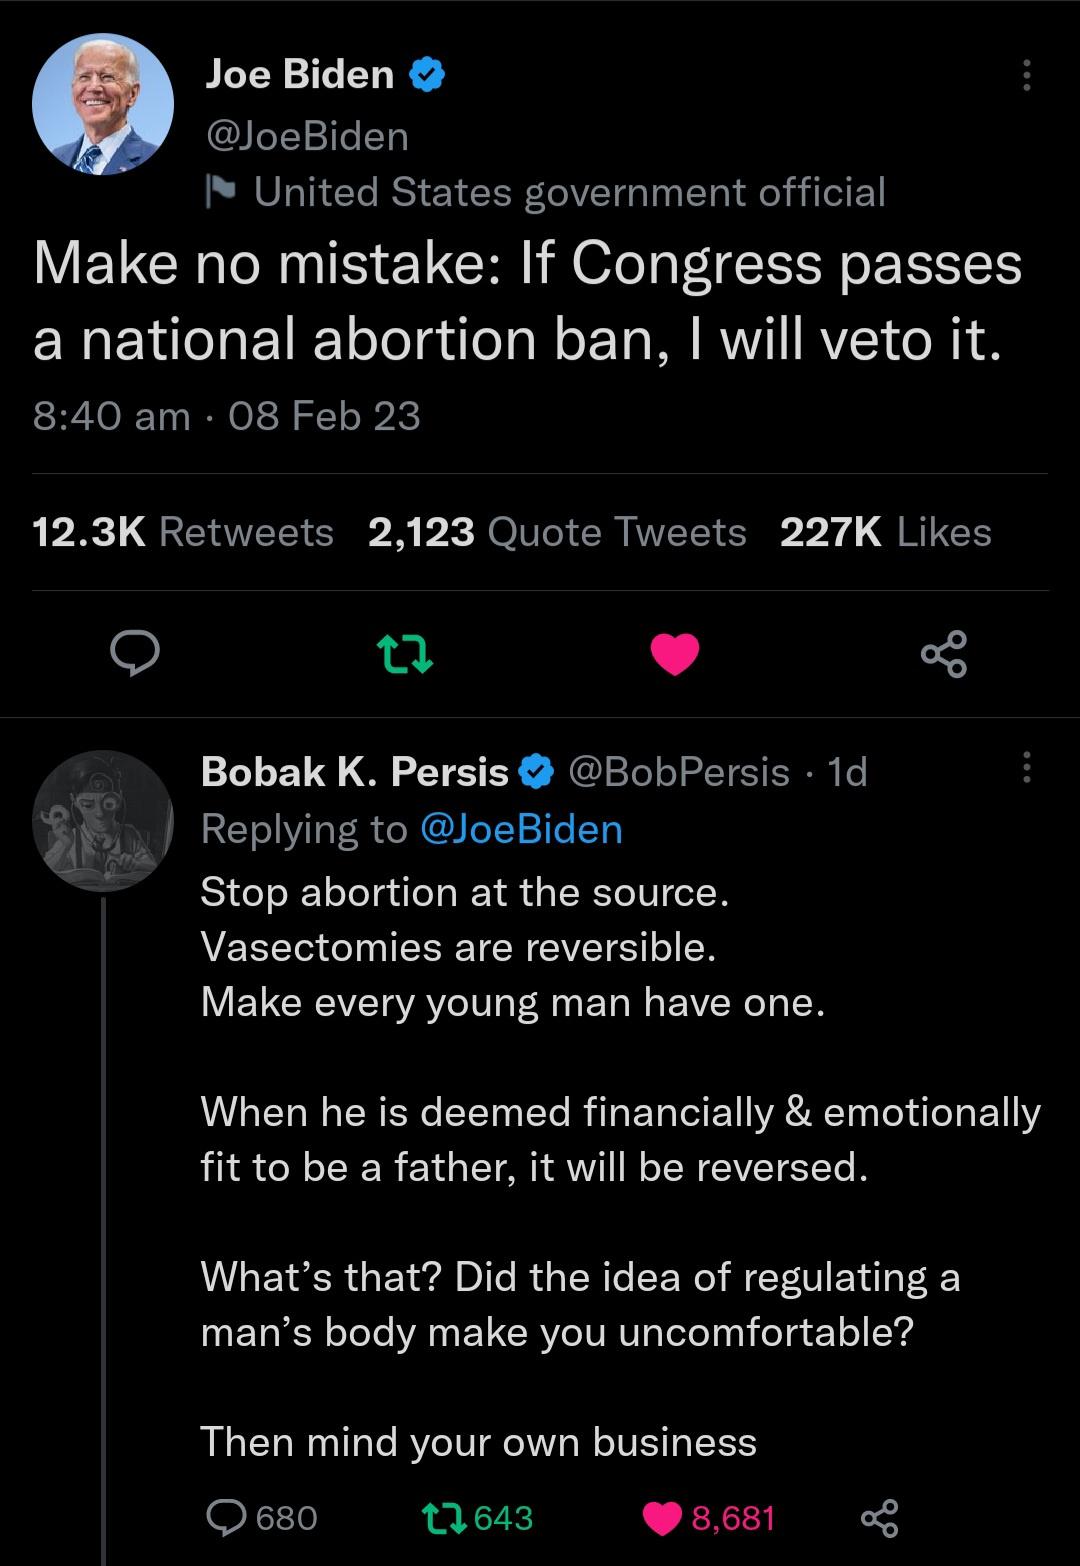Open Joe Biden's profile picture

coord(102,105)
